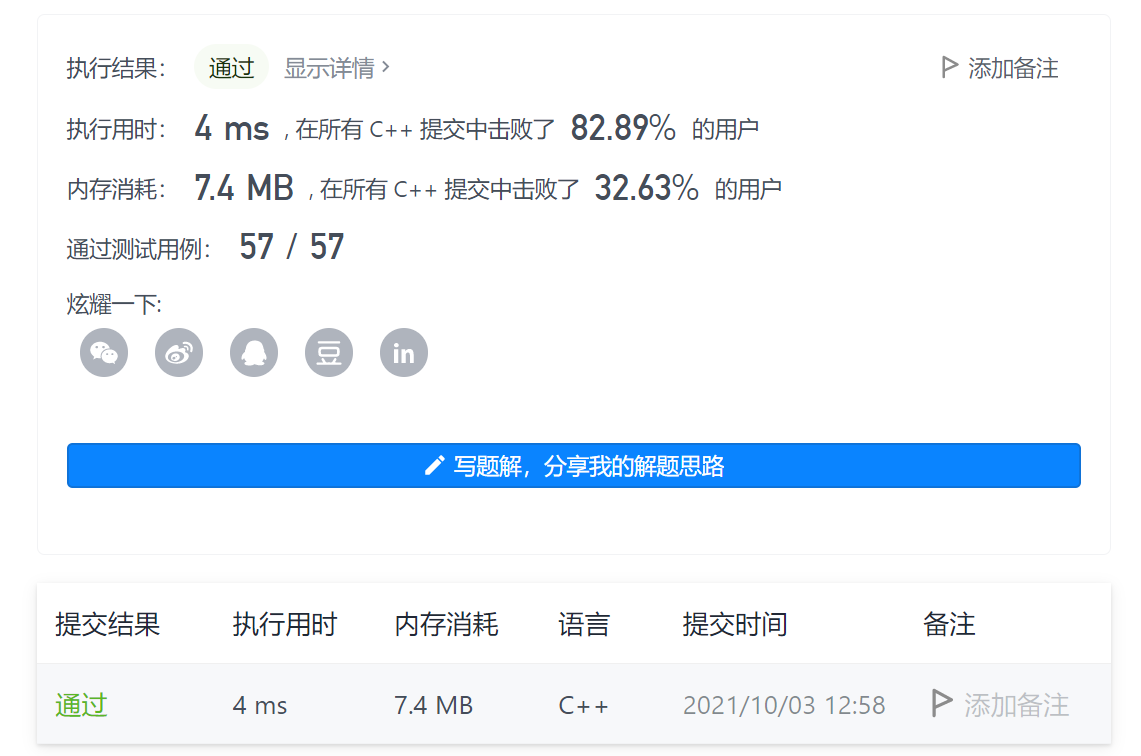Click 写题解，分享我的解题思路 blue button
Viewport: 1141px width, 756px height.
(573, 466)
